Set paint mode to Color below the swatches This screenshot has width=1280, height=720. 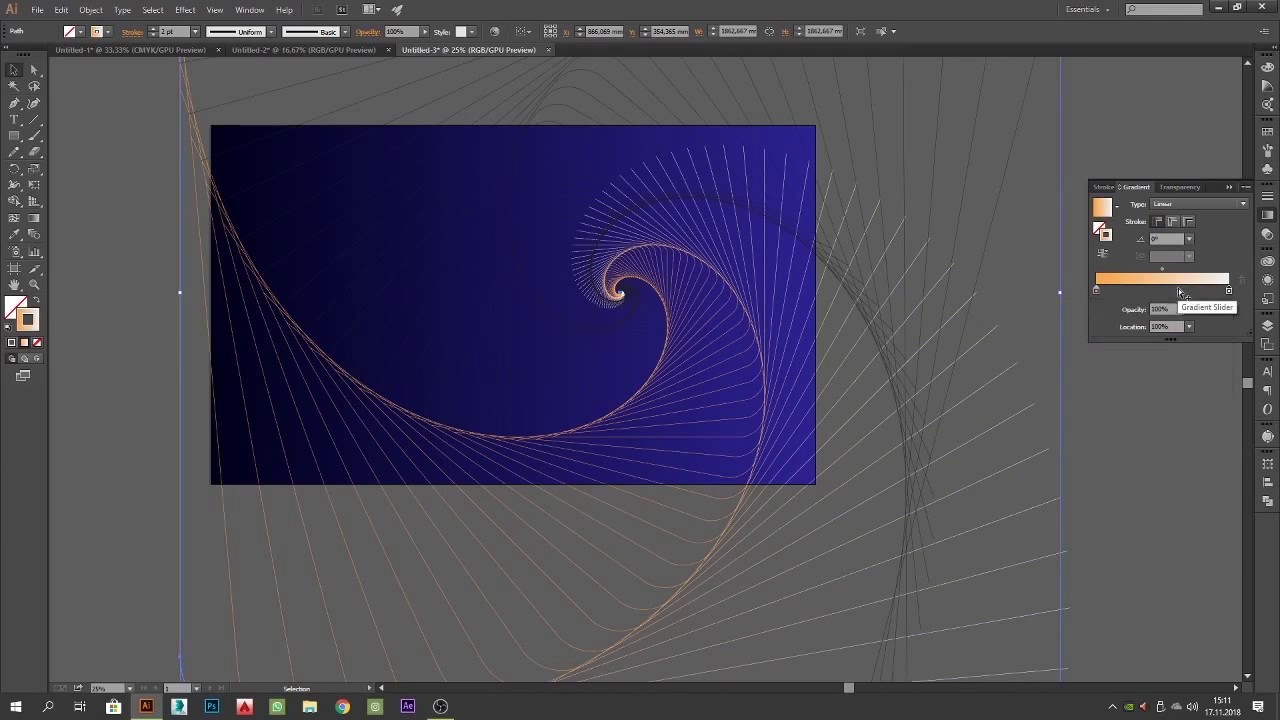[12, 342]
